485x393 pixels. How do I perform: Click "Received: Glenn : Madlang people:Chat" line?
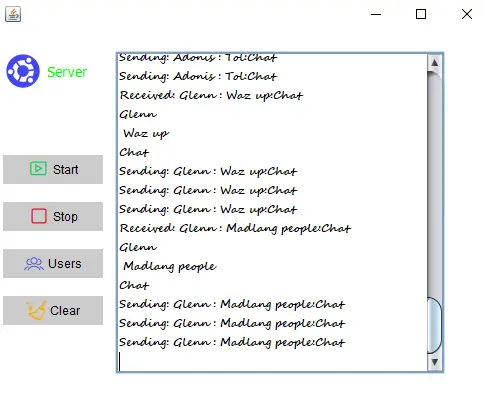point(235,228)
